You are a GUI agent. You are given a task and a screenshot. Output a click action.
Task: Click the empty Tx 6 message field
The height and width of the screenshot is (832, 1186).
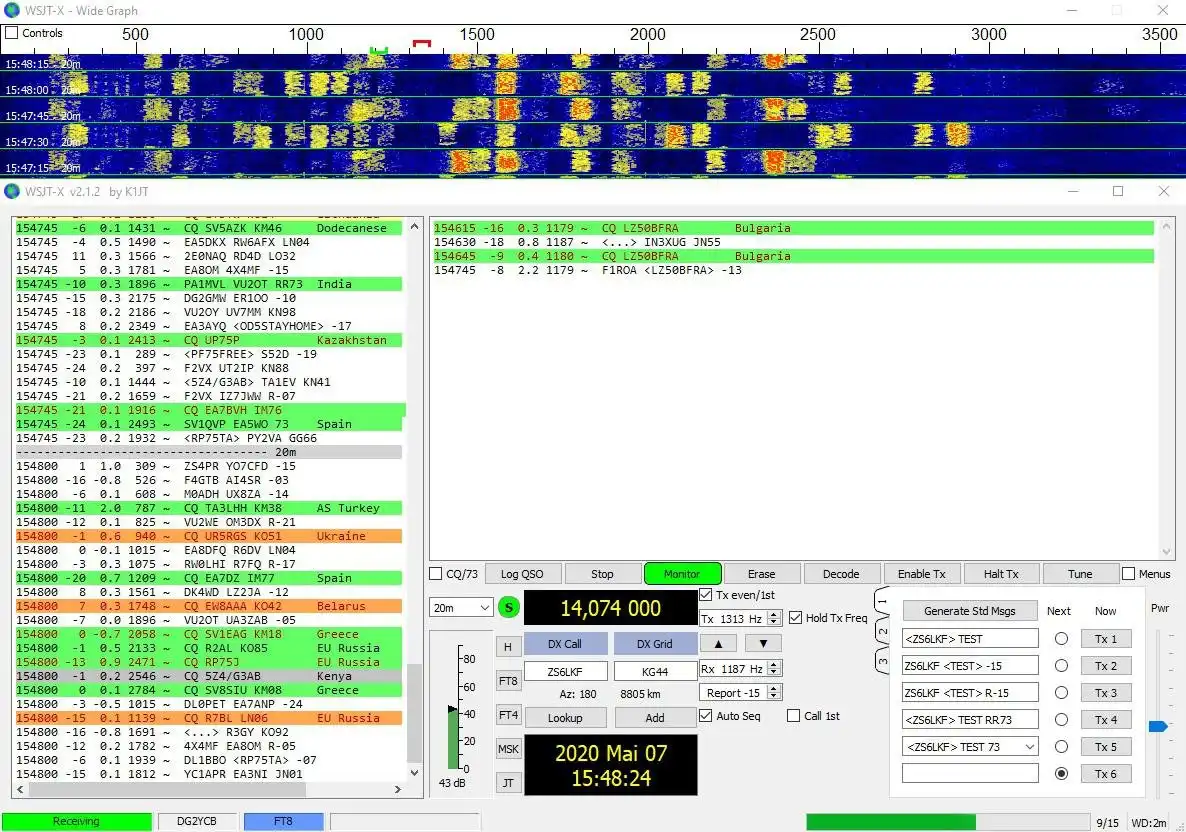(x=970, y=773)
